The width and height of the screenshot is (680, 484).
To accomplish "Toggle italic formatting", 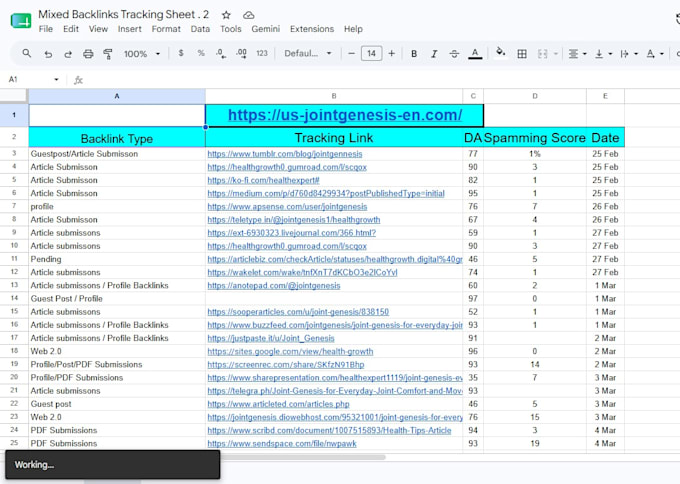I will (434, 54).
